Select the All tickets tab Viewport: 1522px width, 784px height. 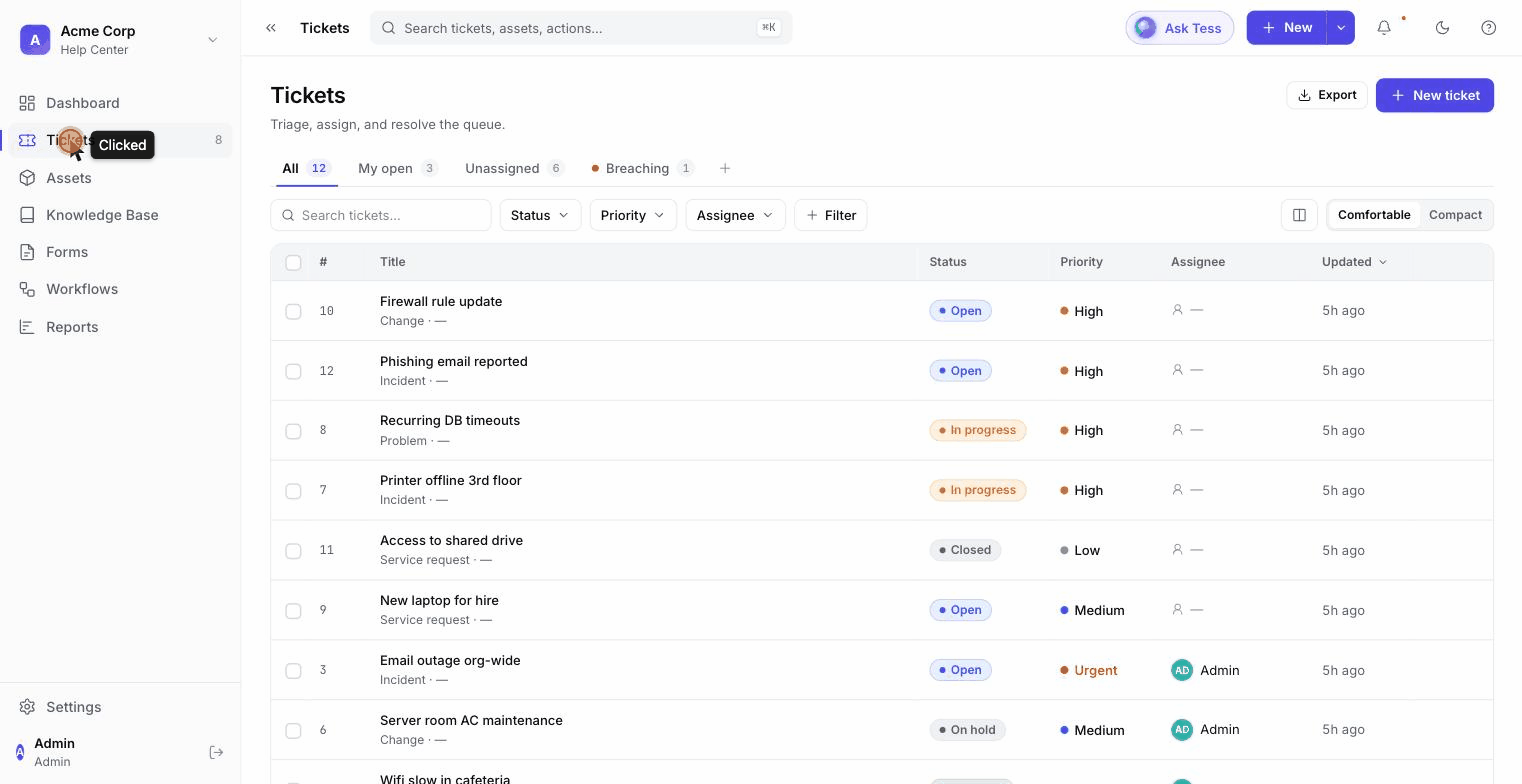tap(306, 168)
